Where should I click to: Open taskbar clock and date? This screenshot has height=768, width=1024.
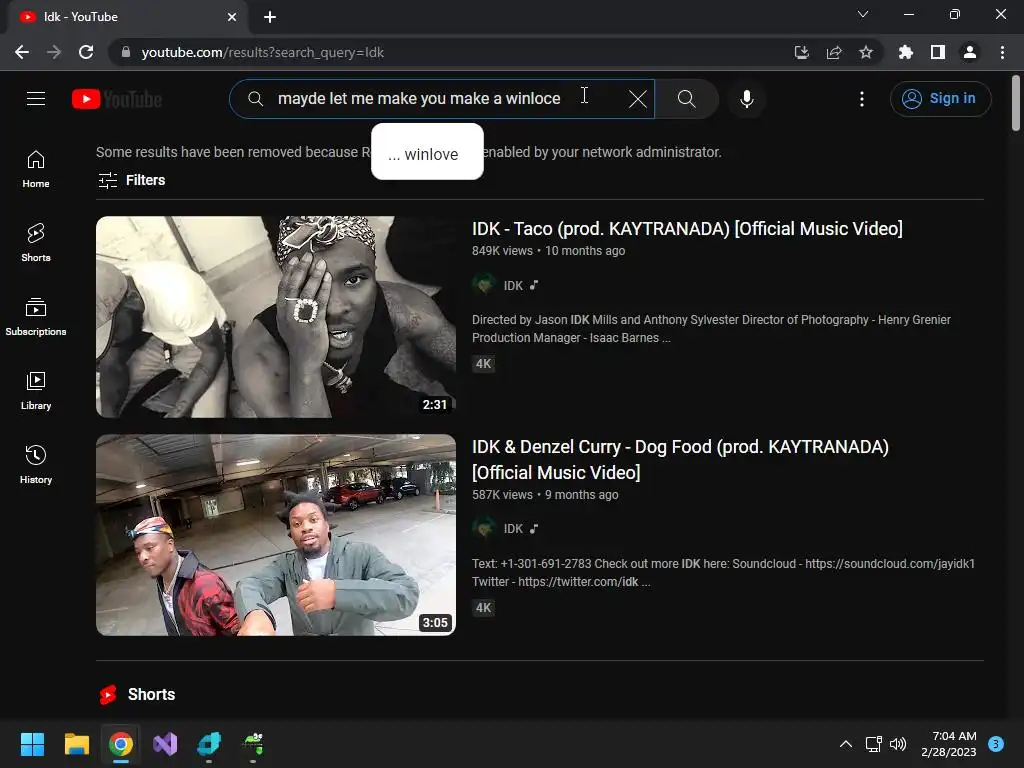(949, 744)
